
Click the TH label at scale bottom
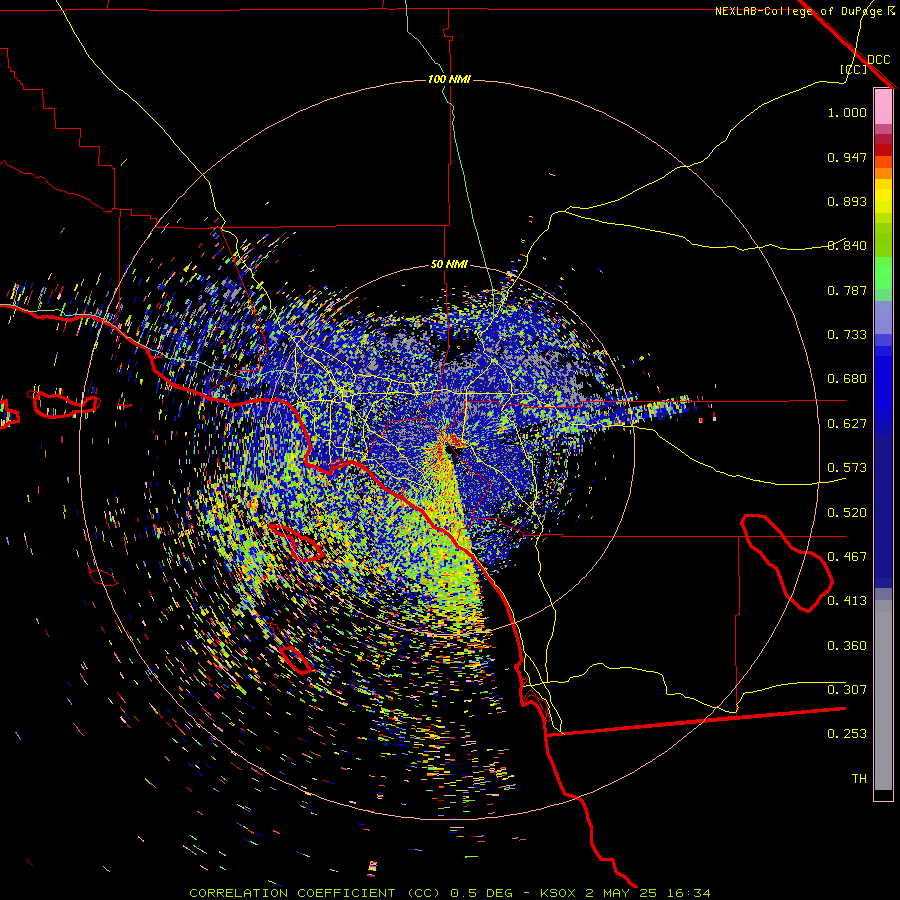pyautogui.click(x=859, y=779)
